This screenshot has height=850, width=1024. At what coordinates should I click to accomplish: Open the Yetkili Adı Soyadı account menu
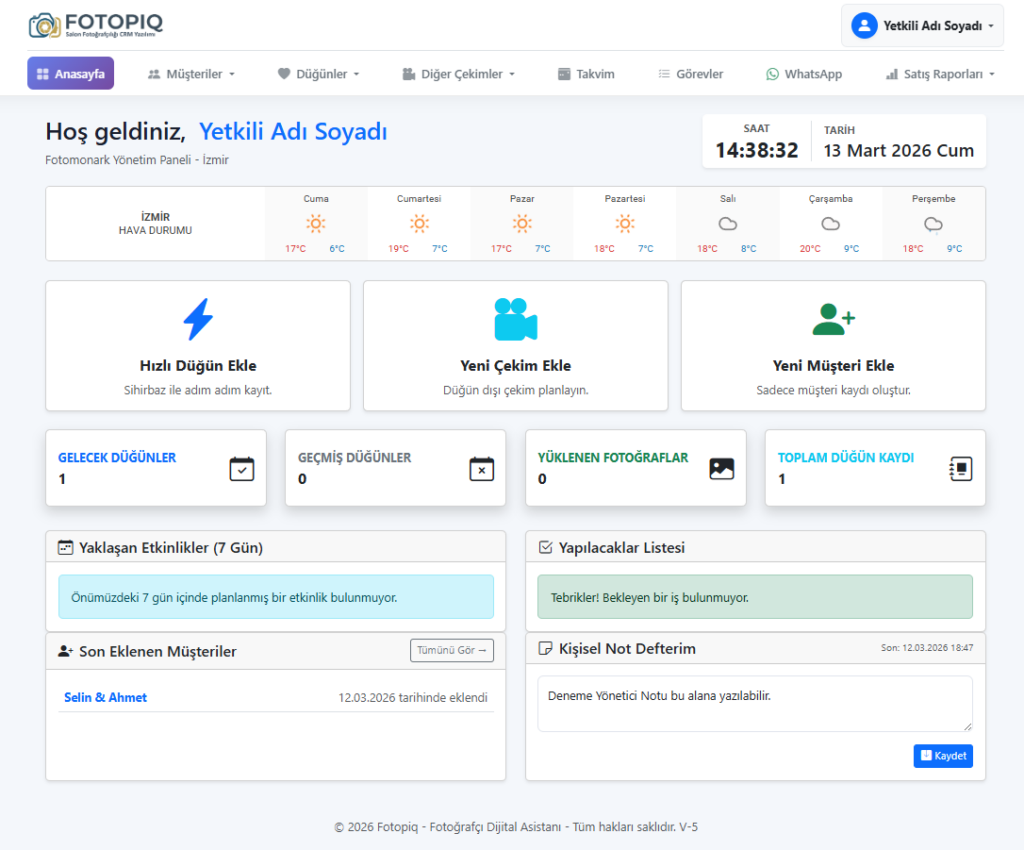coord(923,26)
